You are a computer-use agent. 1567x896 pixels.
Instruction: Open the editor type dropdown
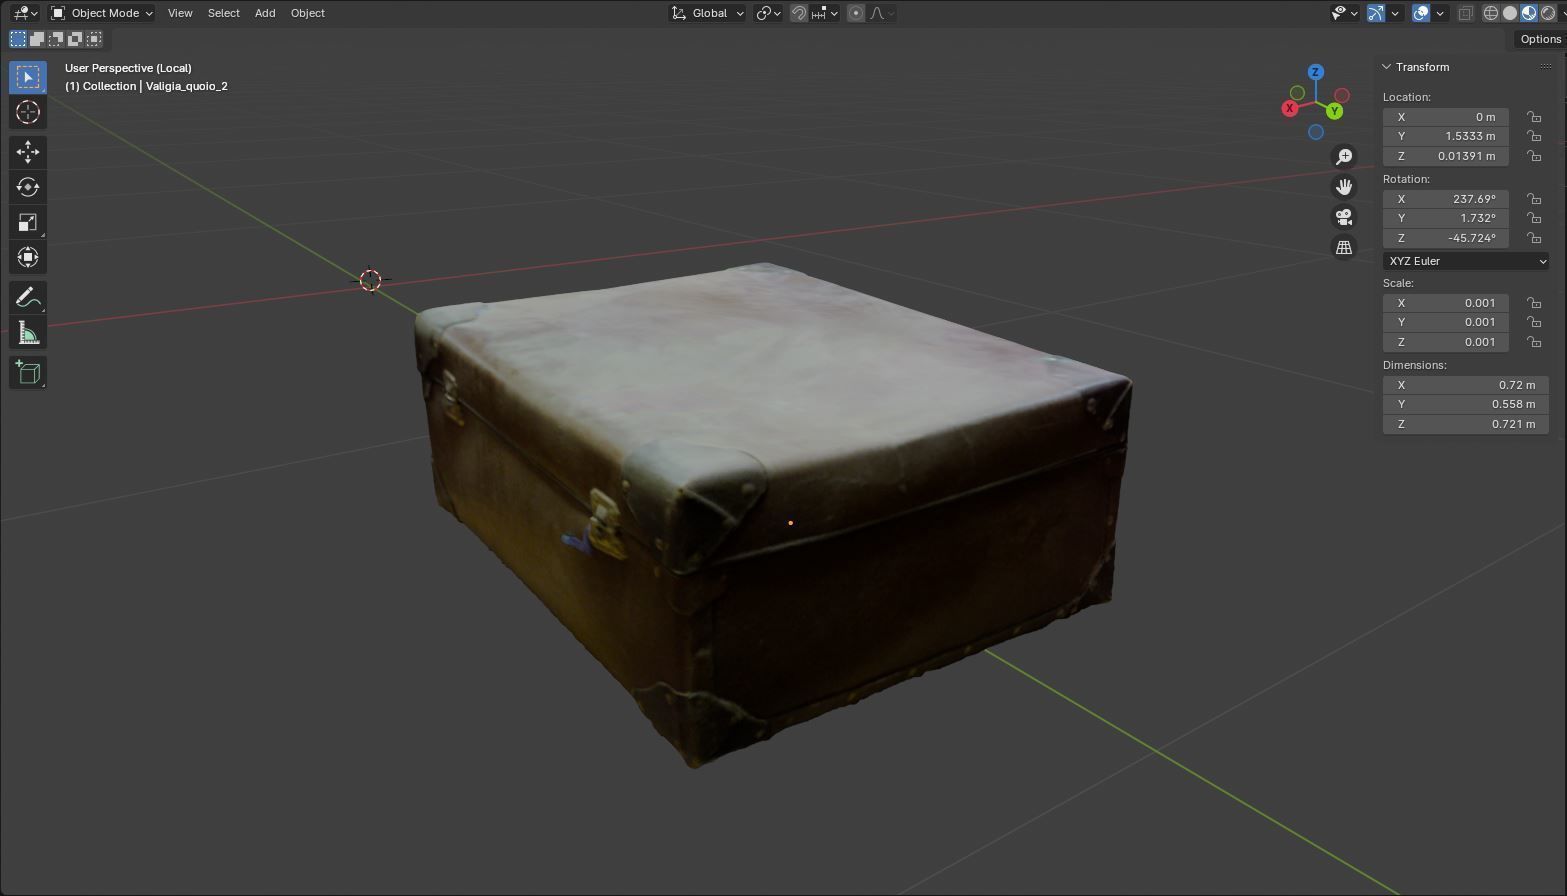(25, 13)
